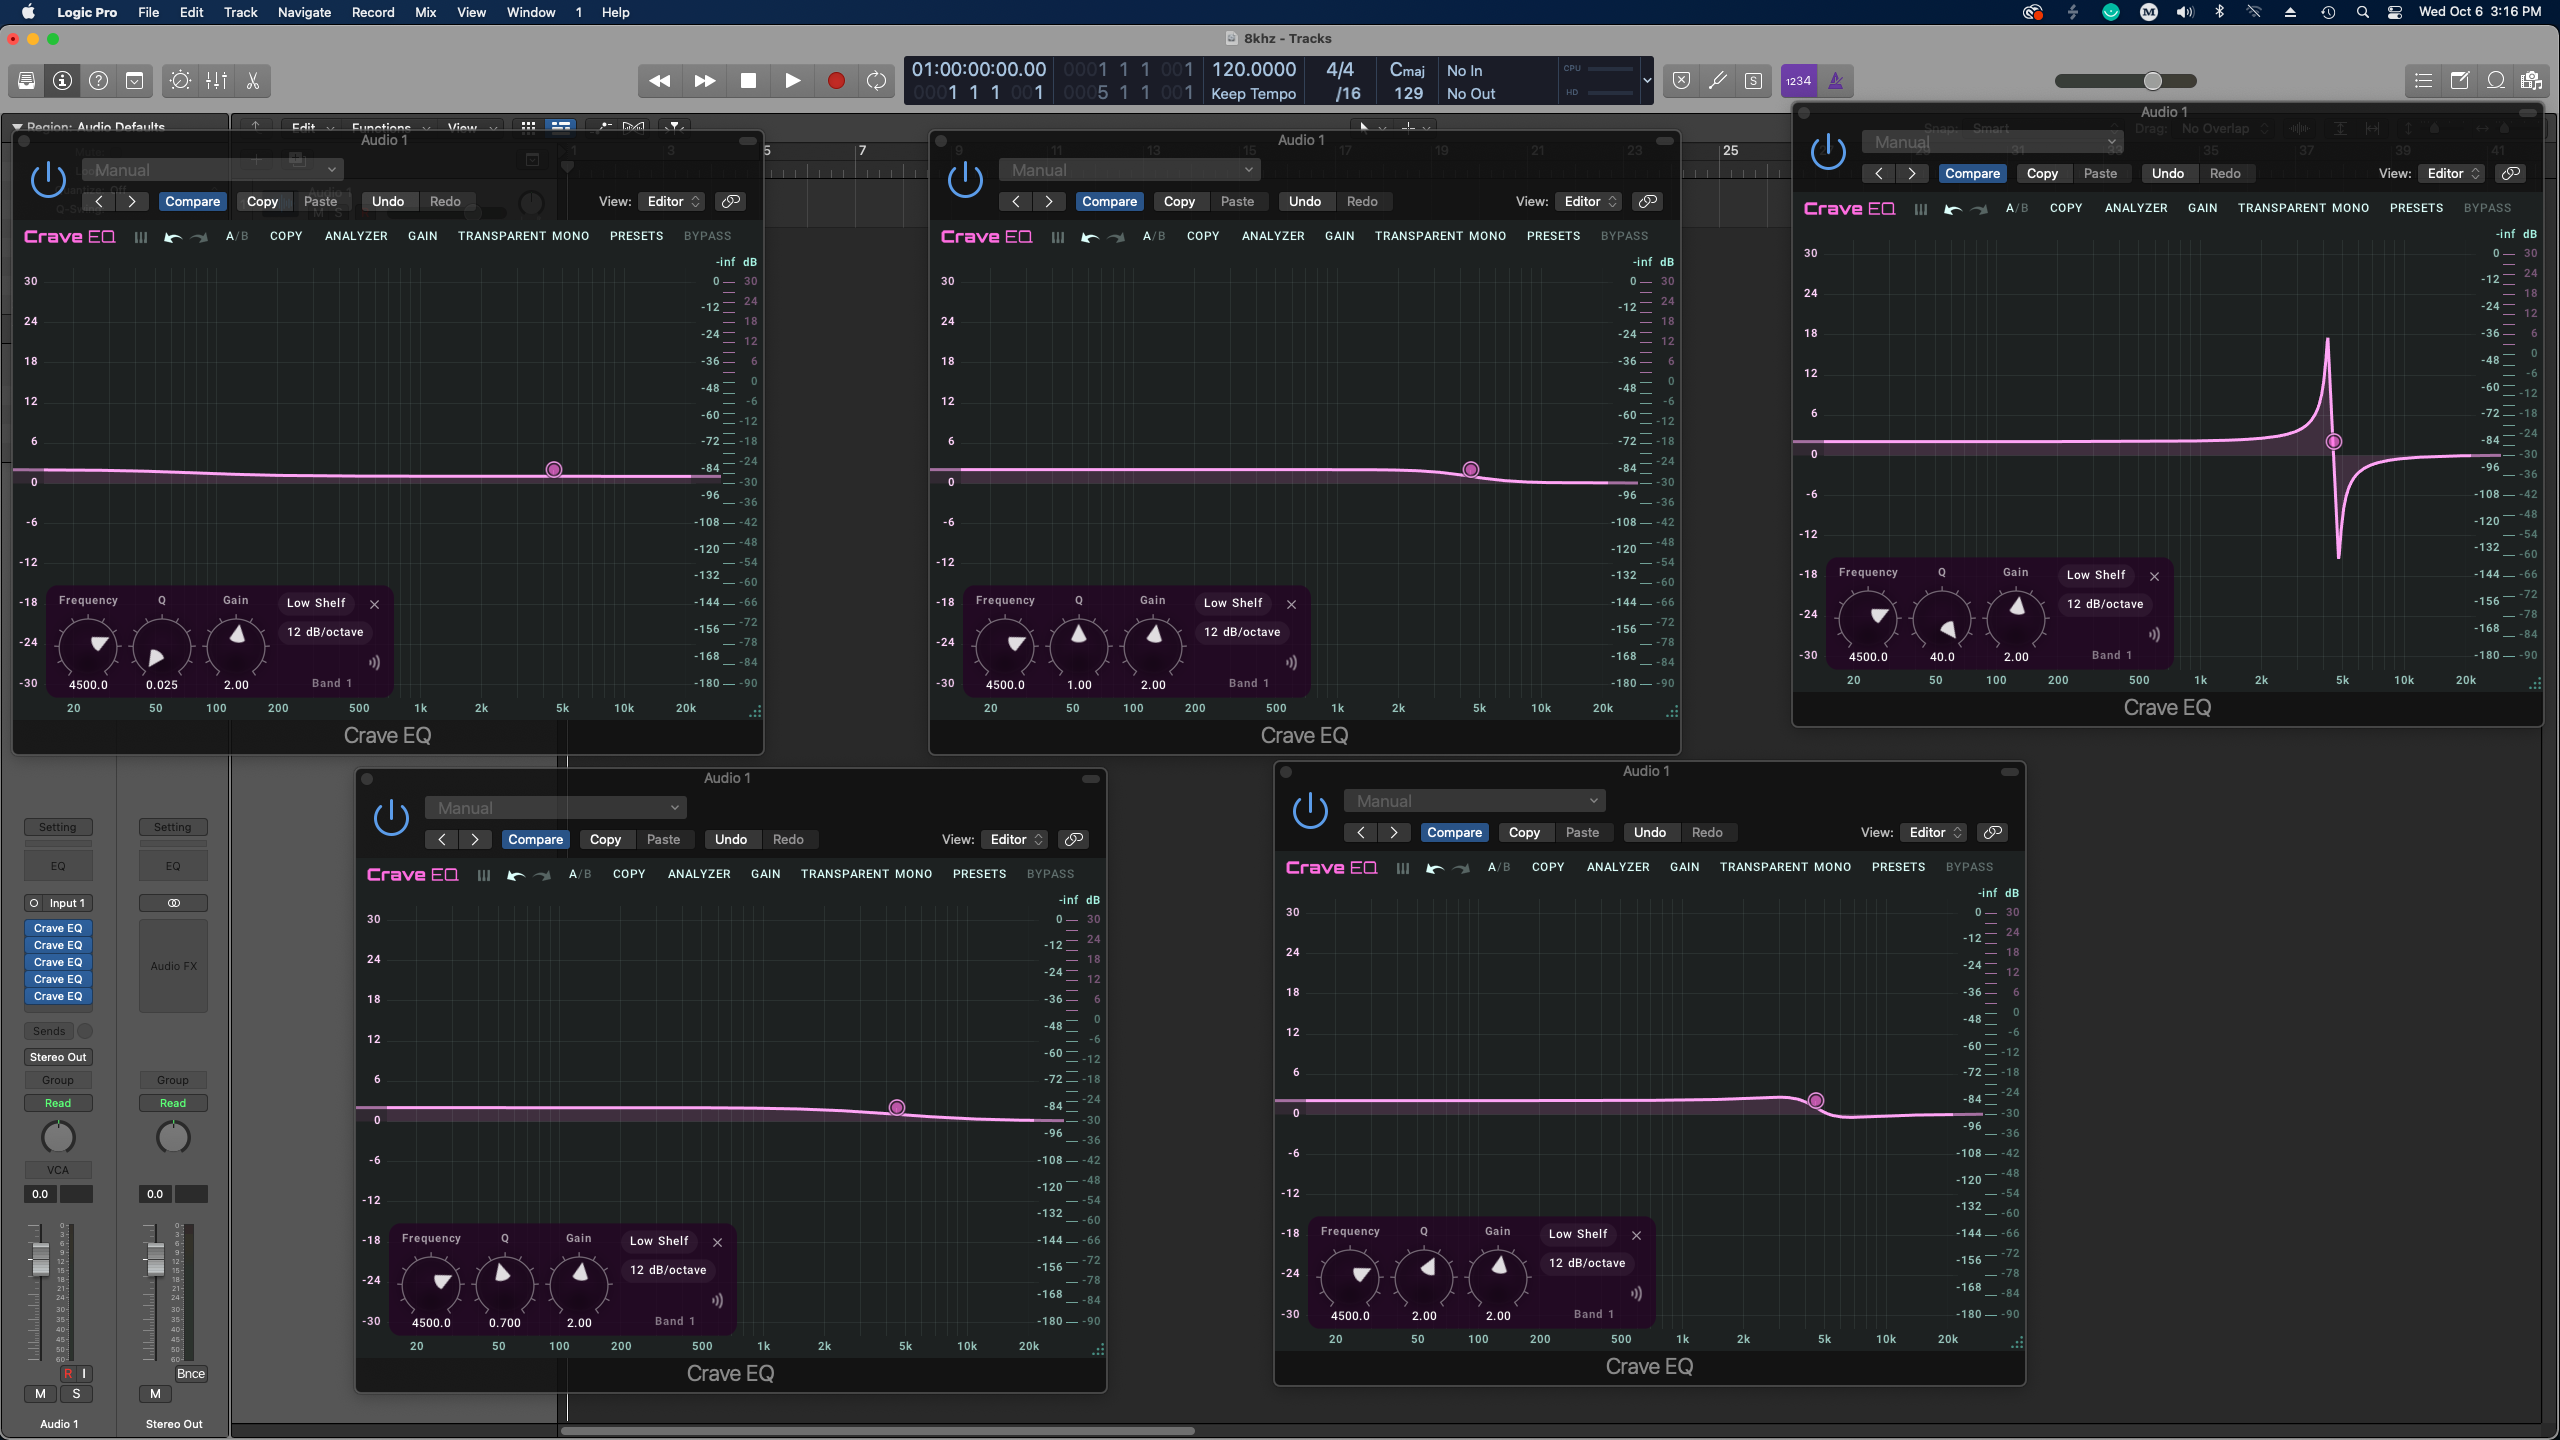Screen dimensions: 2560x1440
Task: Open the Track menu
Action: coord(240,12)
